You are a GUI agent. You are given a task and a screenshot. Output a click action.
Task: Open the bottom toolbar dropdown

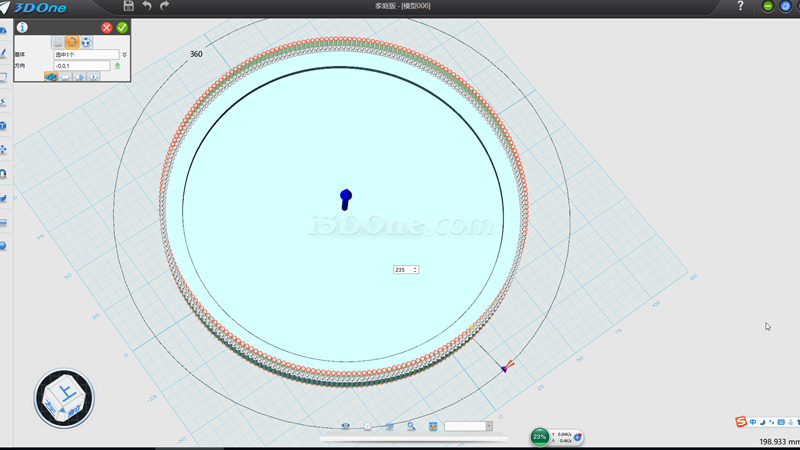coord(489,426)
